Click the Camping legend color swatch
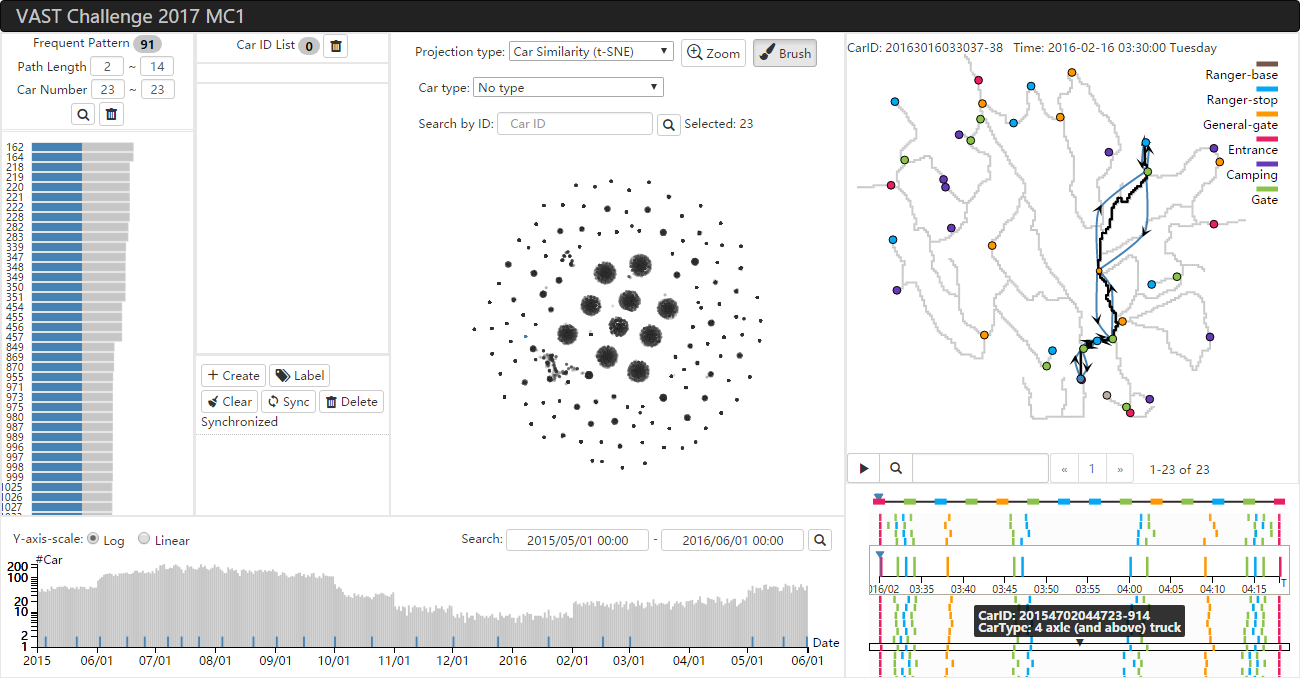This screenshot has height=678, width=1300. [x=1266, y=163]
